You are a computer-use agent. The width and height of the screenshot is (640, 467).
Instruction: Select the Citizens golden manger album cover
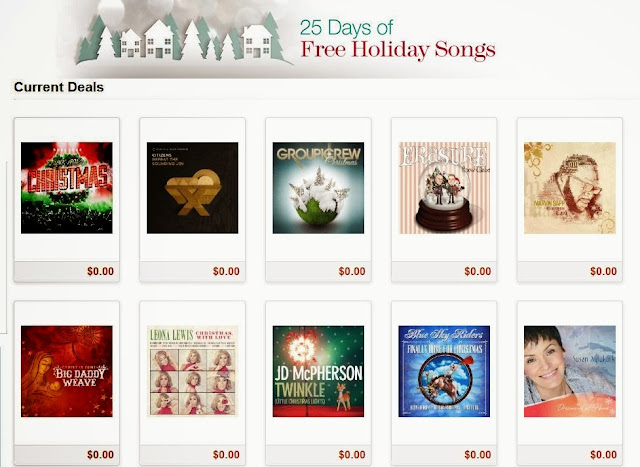click(x=192, y=188)
